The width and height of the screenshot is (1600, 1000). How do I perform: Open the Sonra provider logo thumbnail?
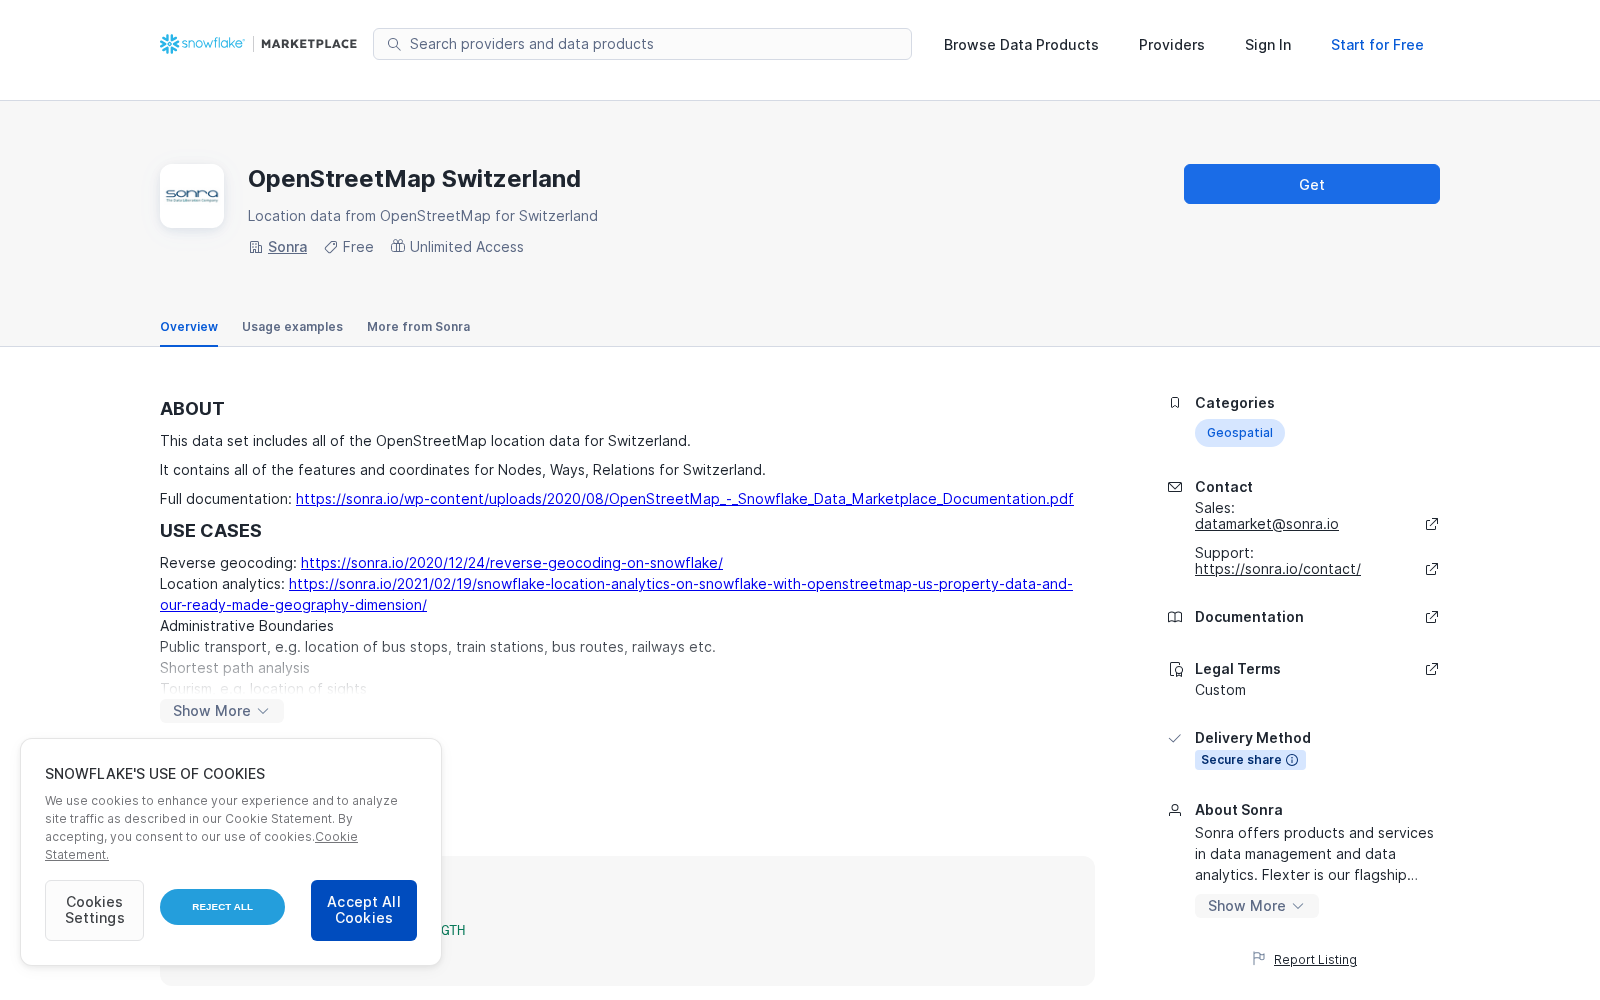click(x=192, y=196)
